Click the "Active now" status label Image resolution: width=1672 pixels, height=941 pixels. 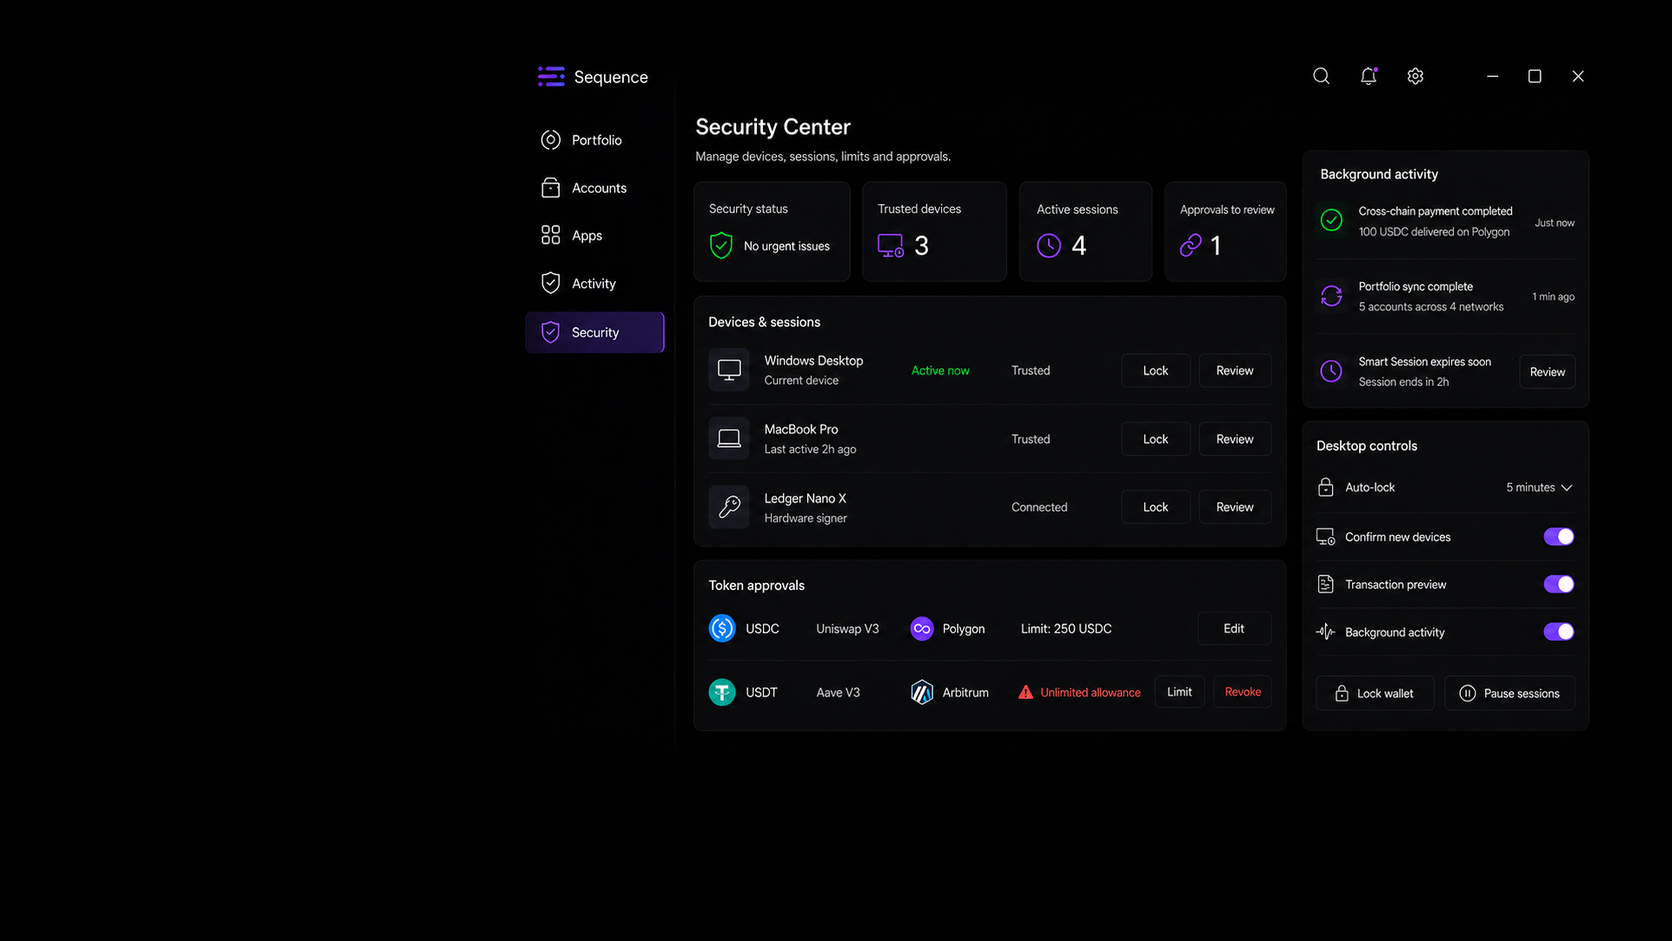[x=940, y=370]
